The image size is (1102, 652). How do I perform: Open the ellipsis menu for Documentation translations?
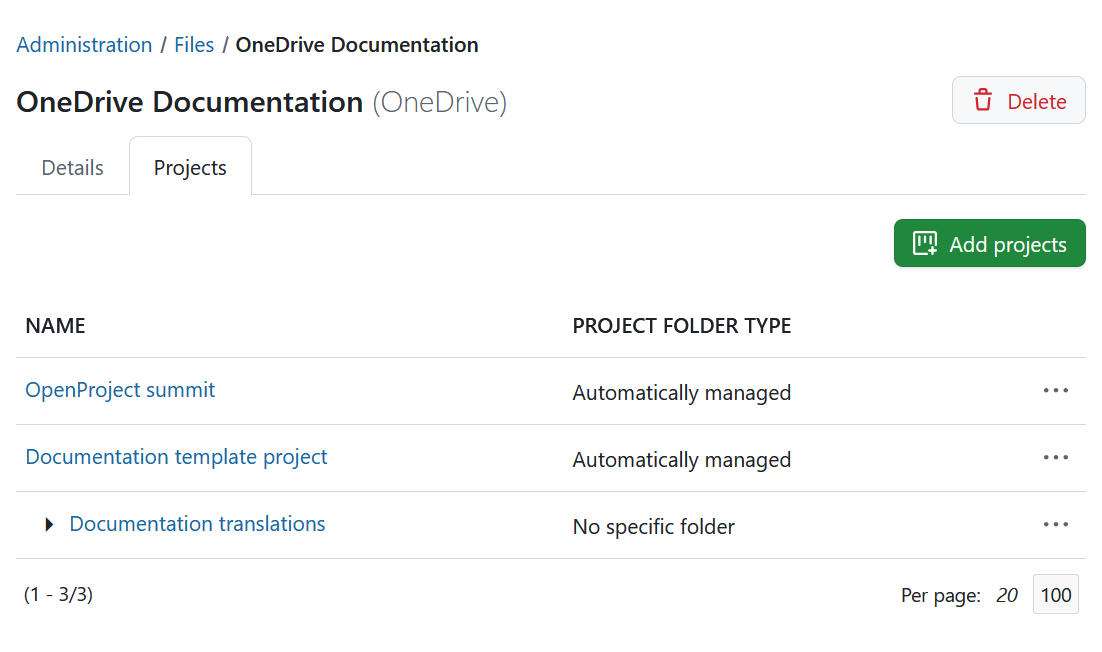click(x=1056, y=524)
